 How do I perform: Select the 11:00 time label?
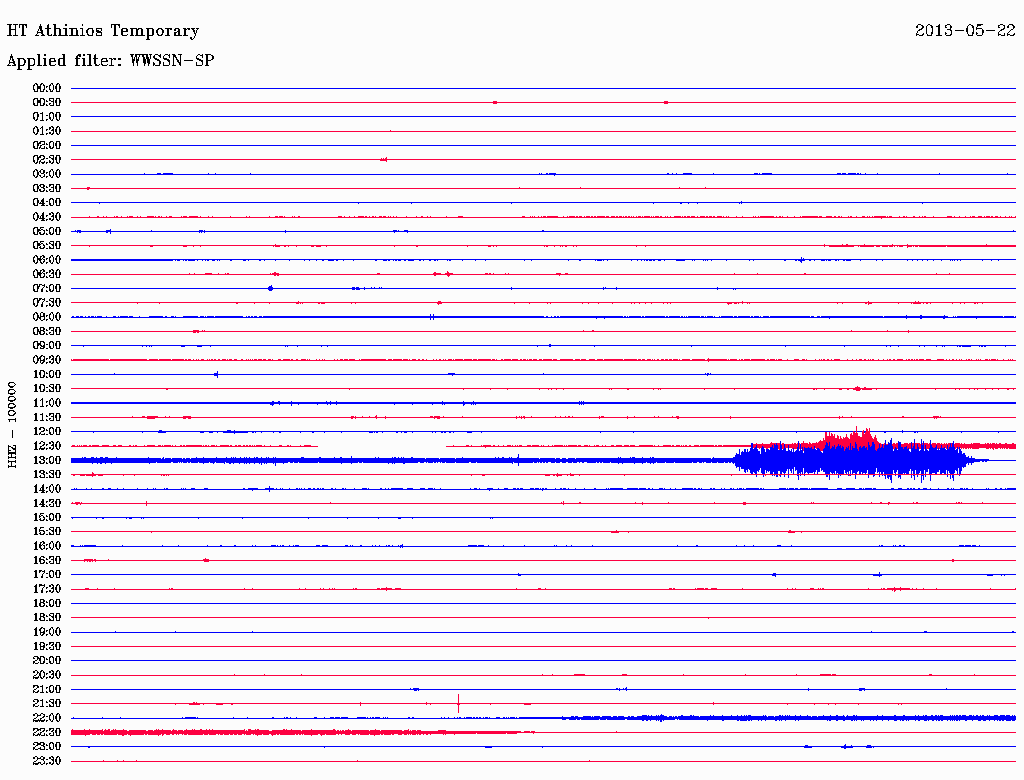[47, 403]
